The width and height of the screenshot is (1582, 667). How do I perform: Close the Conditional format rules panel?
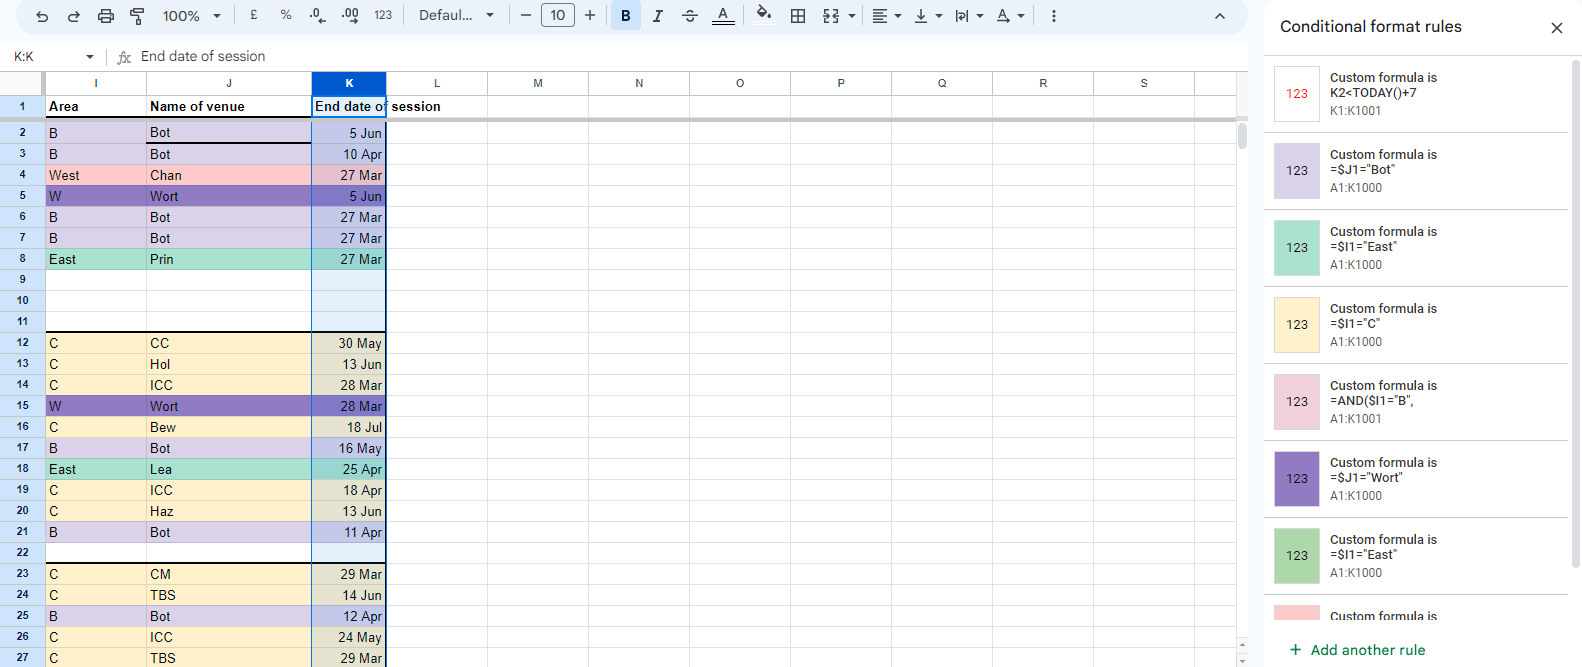pos(1557,28)
